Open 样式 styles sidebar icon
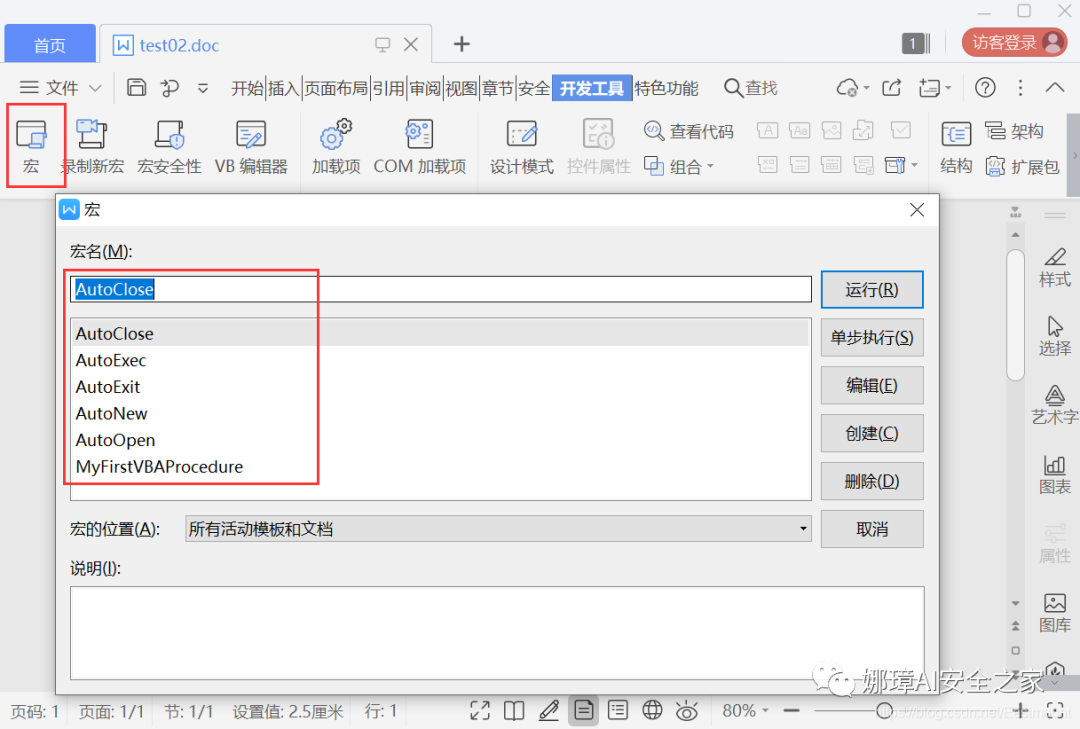 (1055, 267)
